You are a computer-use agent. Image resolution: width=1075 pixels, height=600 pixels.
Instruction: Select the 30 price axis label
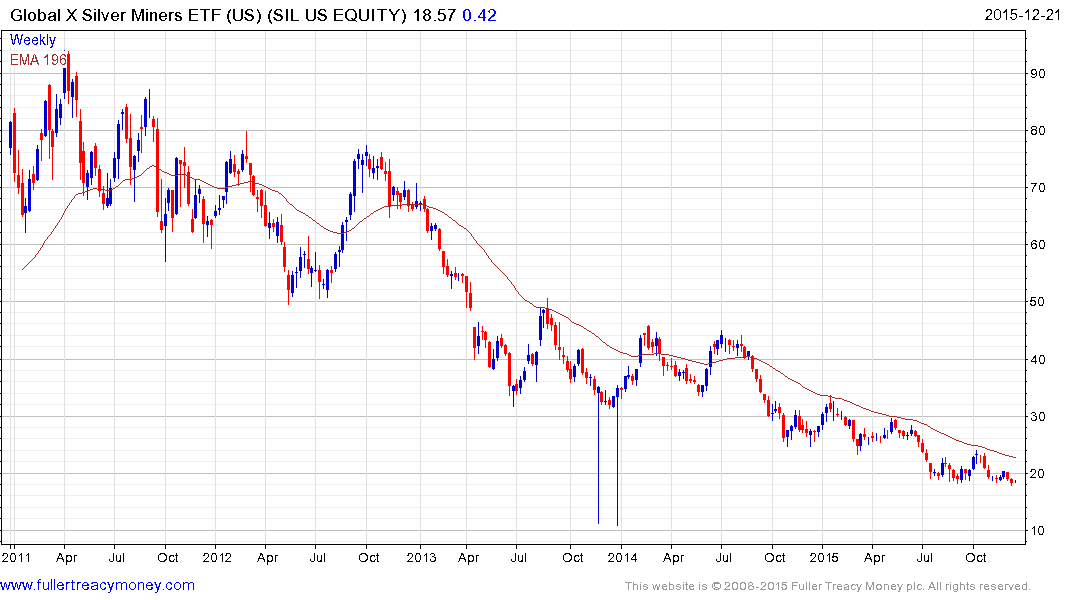[x=1038, y=417]
